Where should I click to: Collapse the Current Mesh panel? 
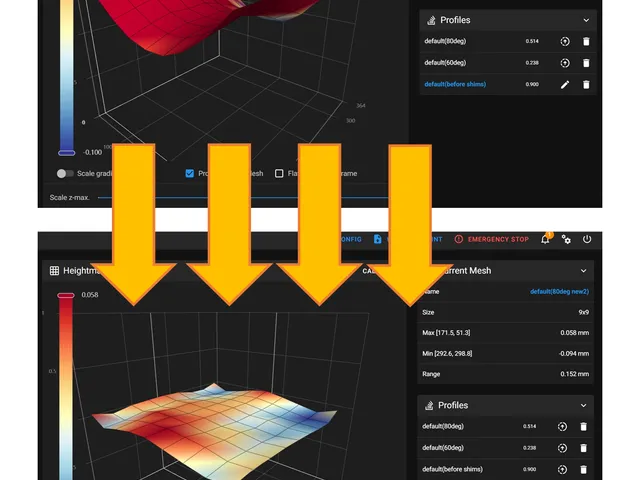pyautogui.click(x=584, y=271)
